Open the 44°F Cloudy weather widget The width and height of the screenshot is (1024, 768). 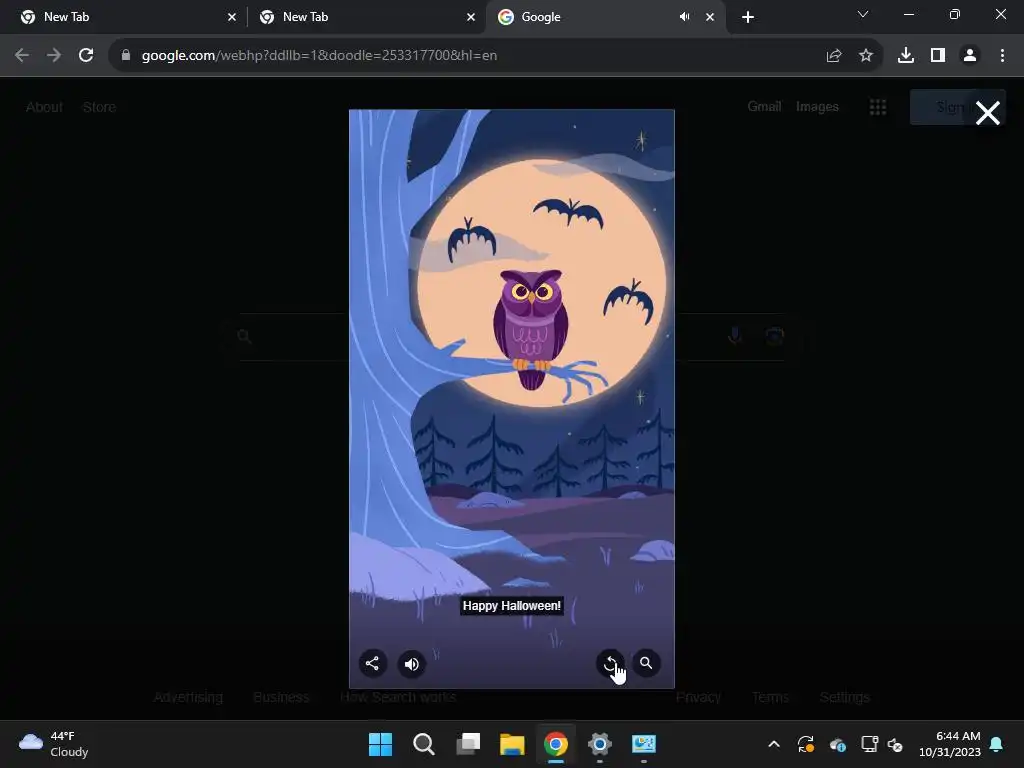coord(54,744)
